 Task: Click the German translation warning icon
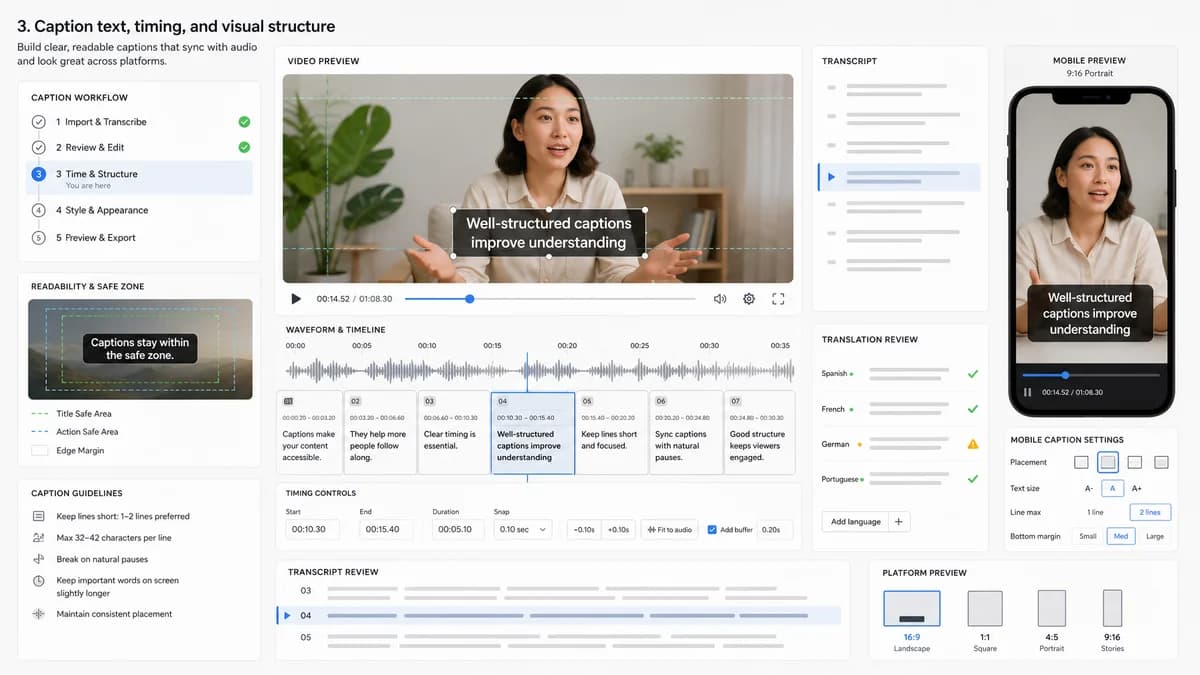(972, 444)
